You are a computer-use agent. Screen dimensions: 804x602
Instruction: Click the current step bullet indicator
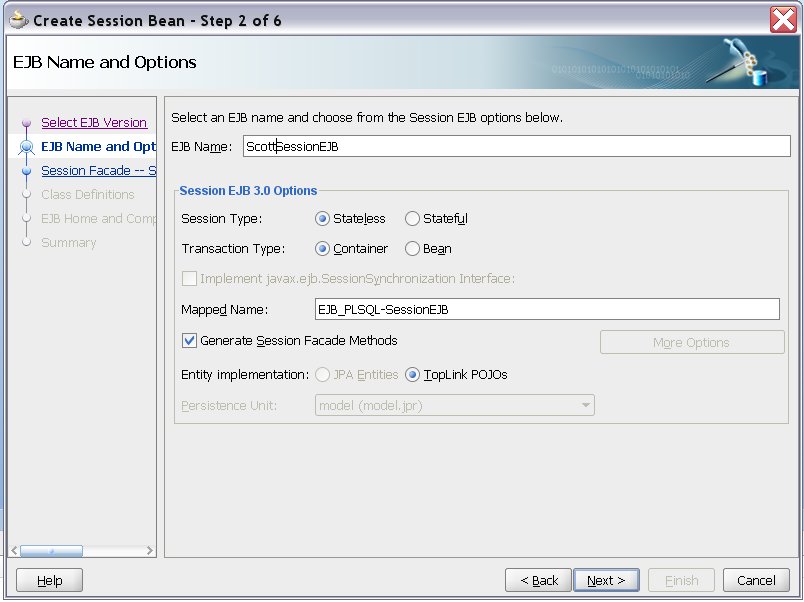(27, 147)
